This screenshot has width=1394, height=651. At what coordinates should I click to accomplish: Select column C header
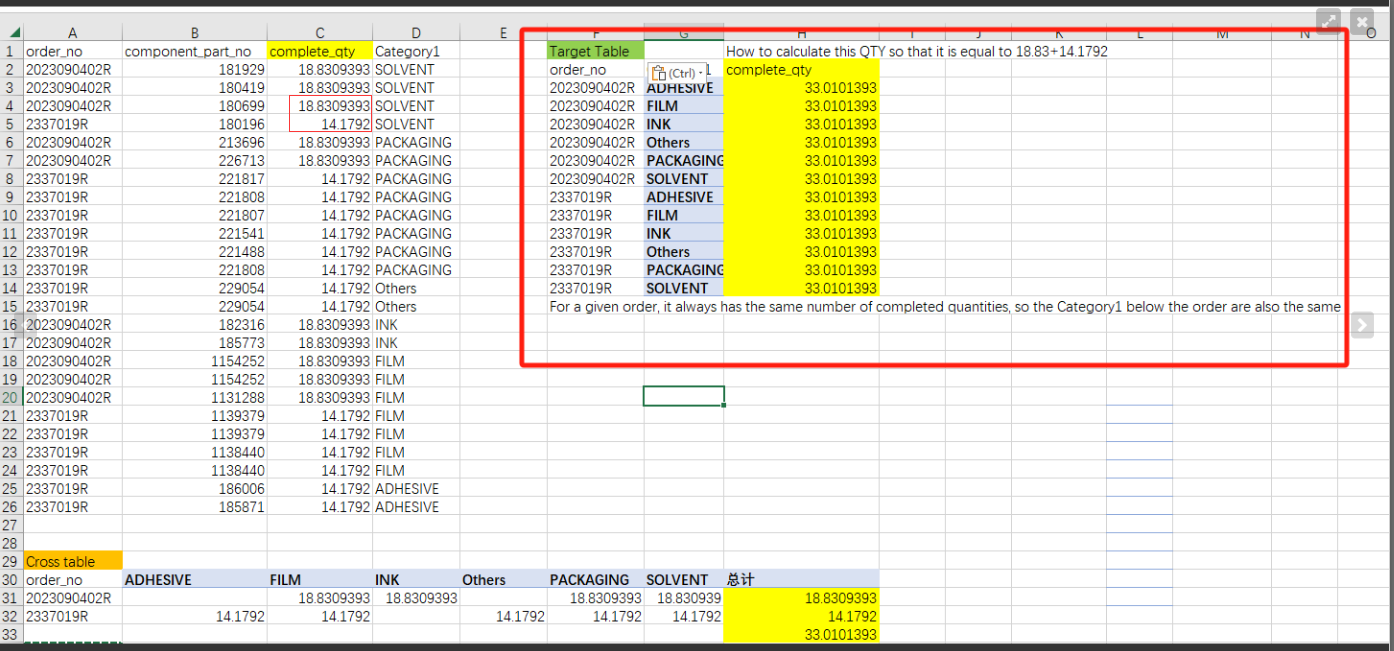point(320,33)
